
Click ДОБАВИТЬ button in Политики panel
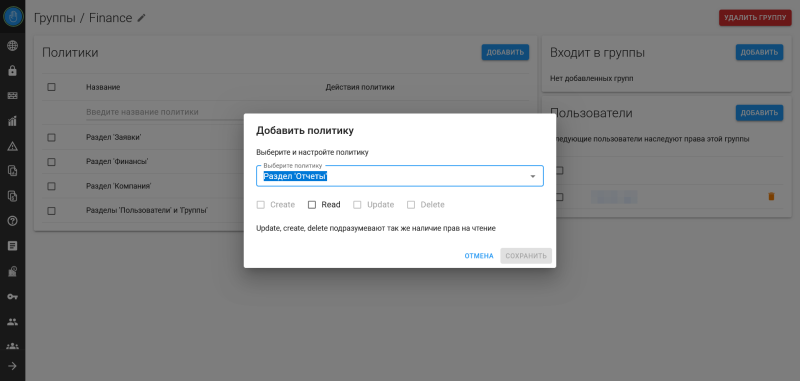tap(505, 53)
